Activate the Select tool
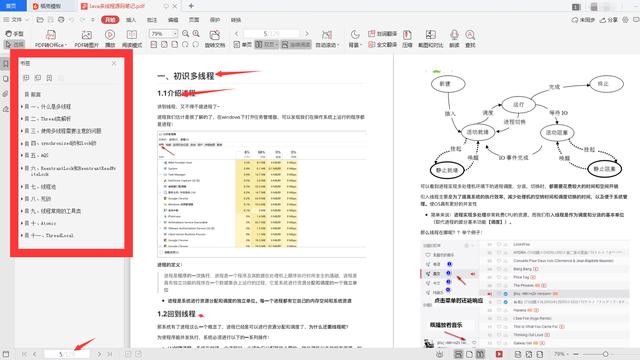 point(15,44)
